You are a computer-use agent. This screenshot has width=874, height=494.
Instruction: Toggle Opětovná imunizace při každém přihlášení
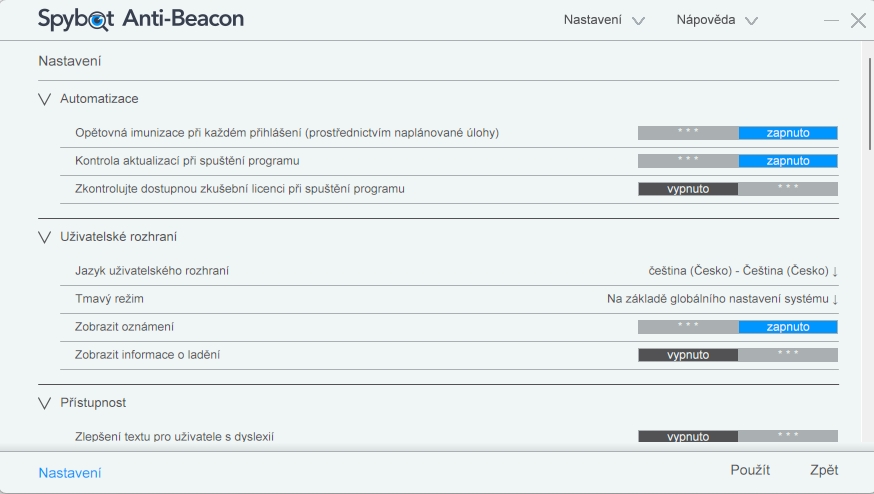point(737,132)
